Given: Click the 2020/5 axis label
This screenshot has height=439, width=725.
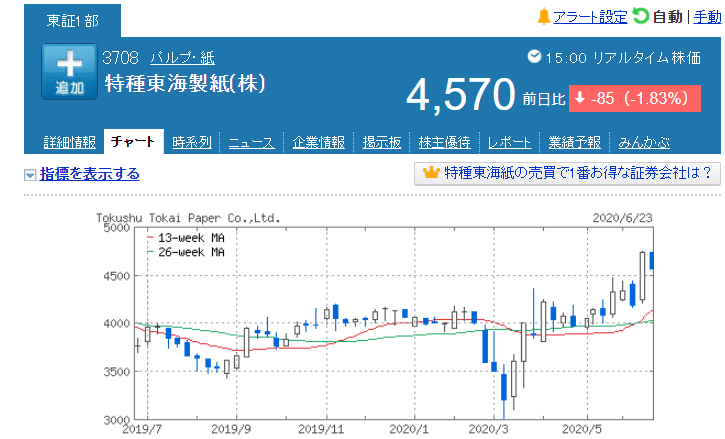Looking at the screenshot, I should click(x=582, y=429).
